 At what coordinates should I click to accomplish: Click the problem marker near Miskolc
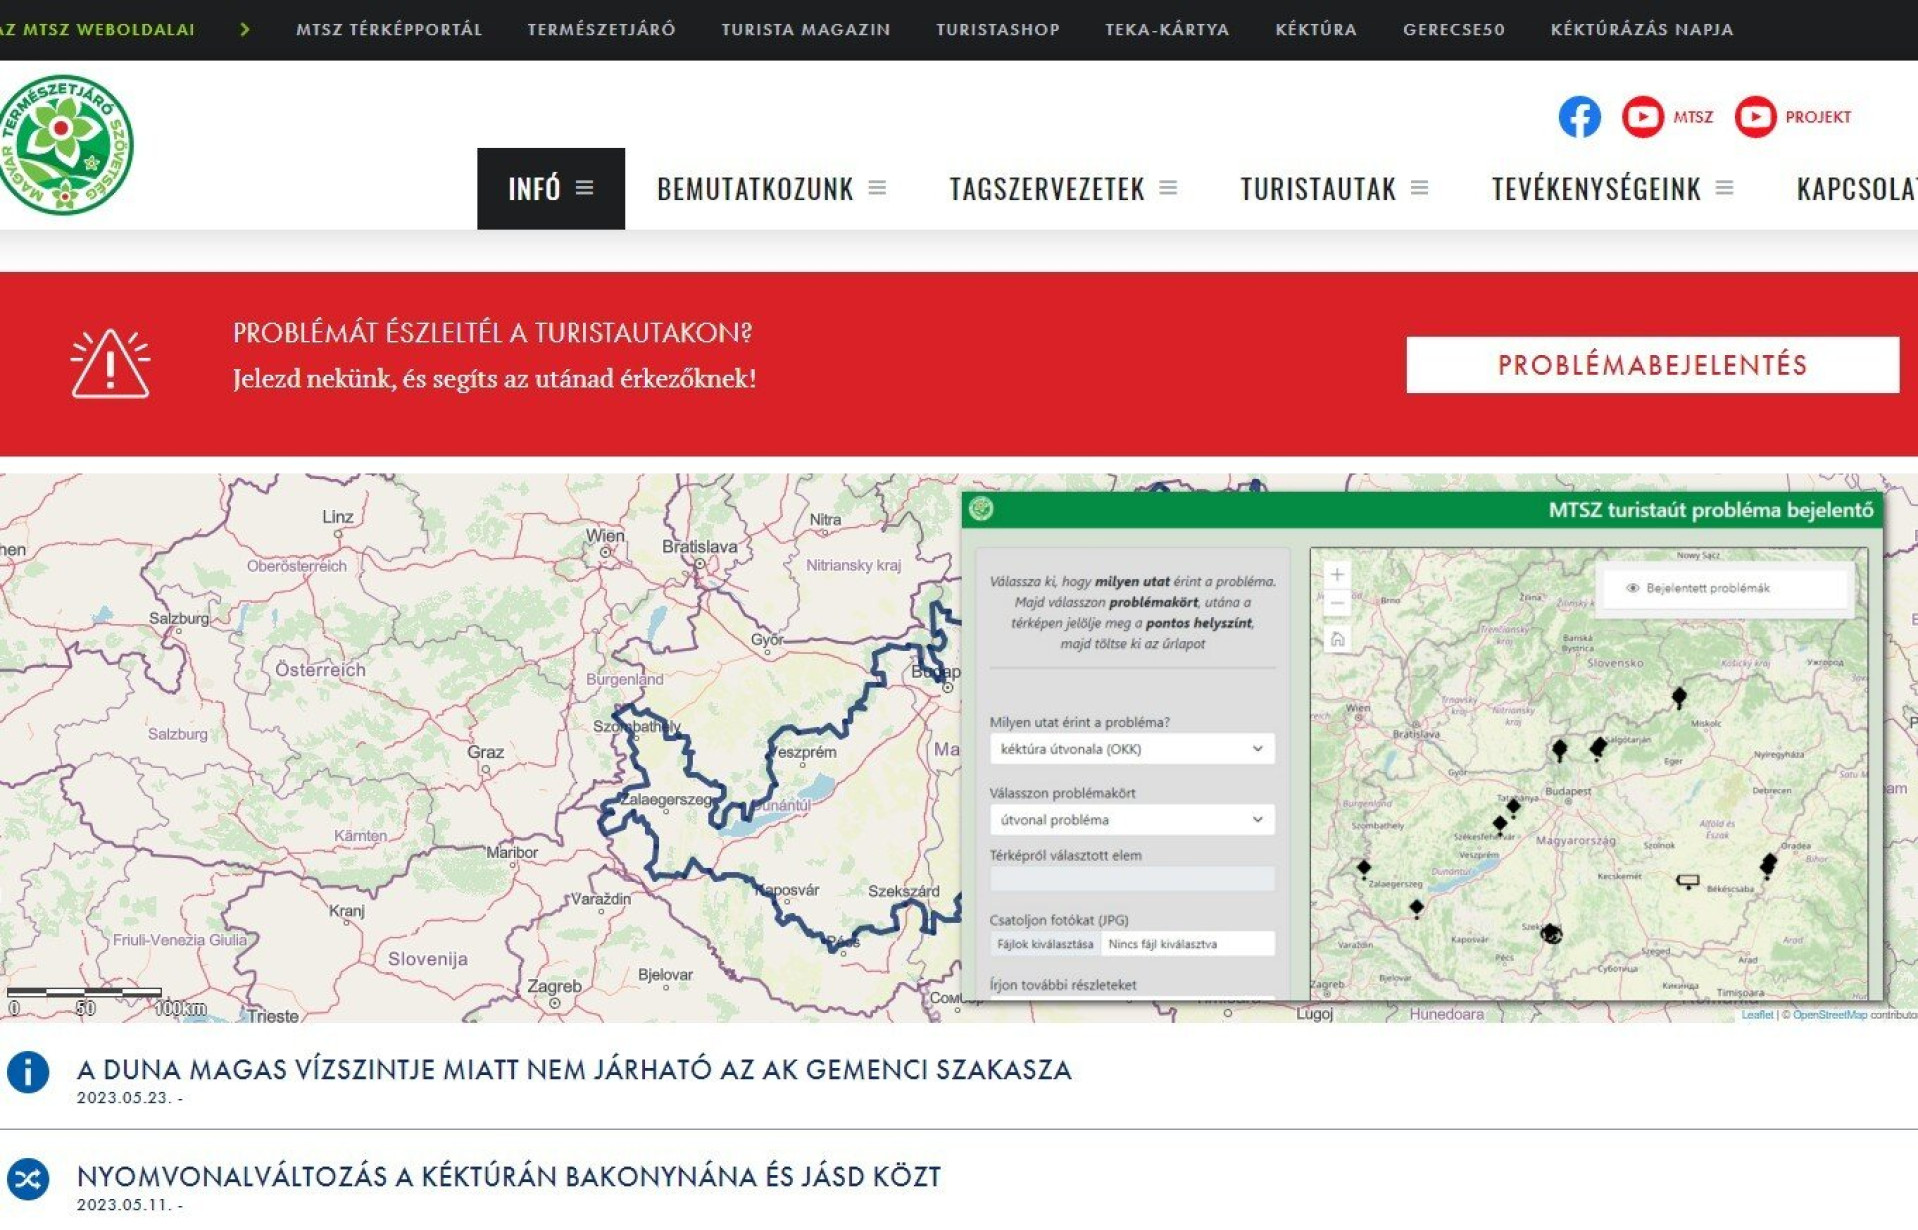point(1679,697)
